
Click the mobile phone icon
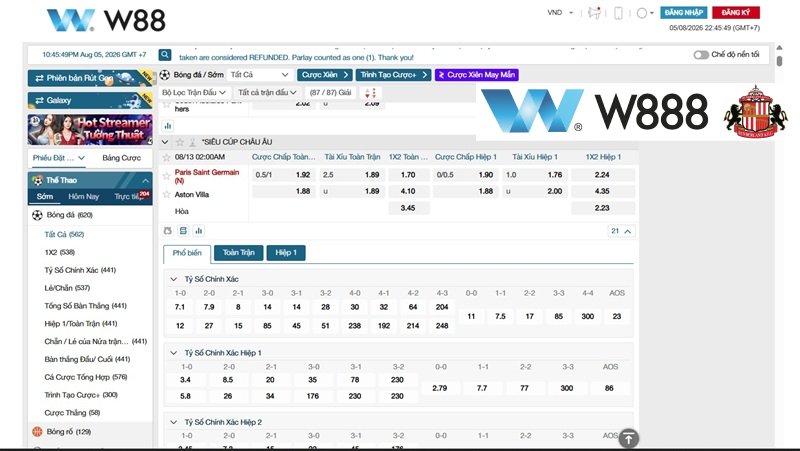(618, 13)
